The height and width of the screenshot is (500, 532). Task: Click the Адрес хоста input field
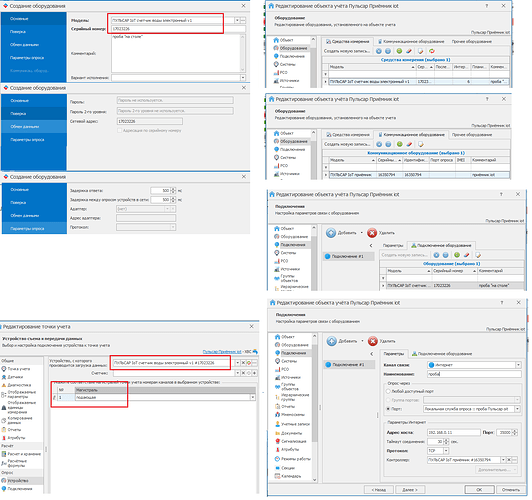coord(453,432)
